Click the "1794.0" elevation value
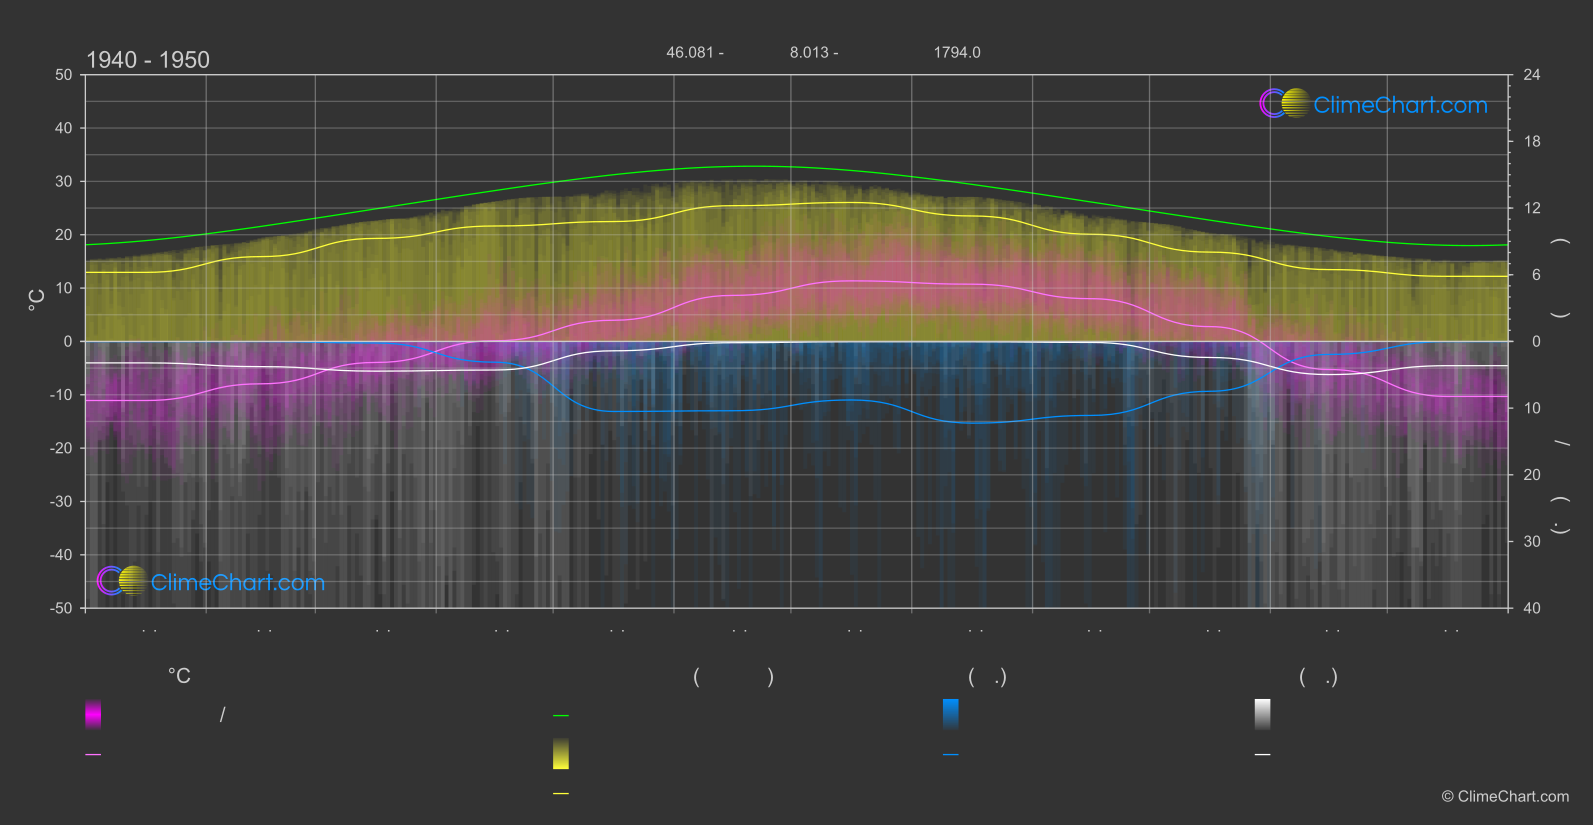Image resolution: width=1593 pixels, height=825 pixels. (x=957, y=52)
